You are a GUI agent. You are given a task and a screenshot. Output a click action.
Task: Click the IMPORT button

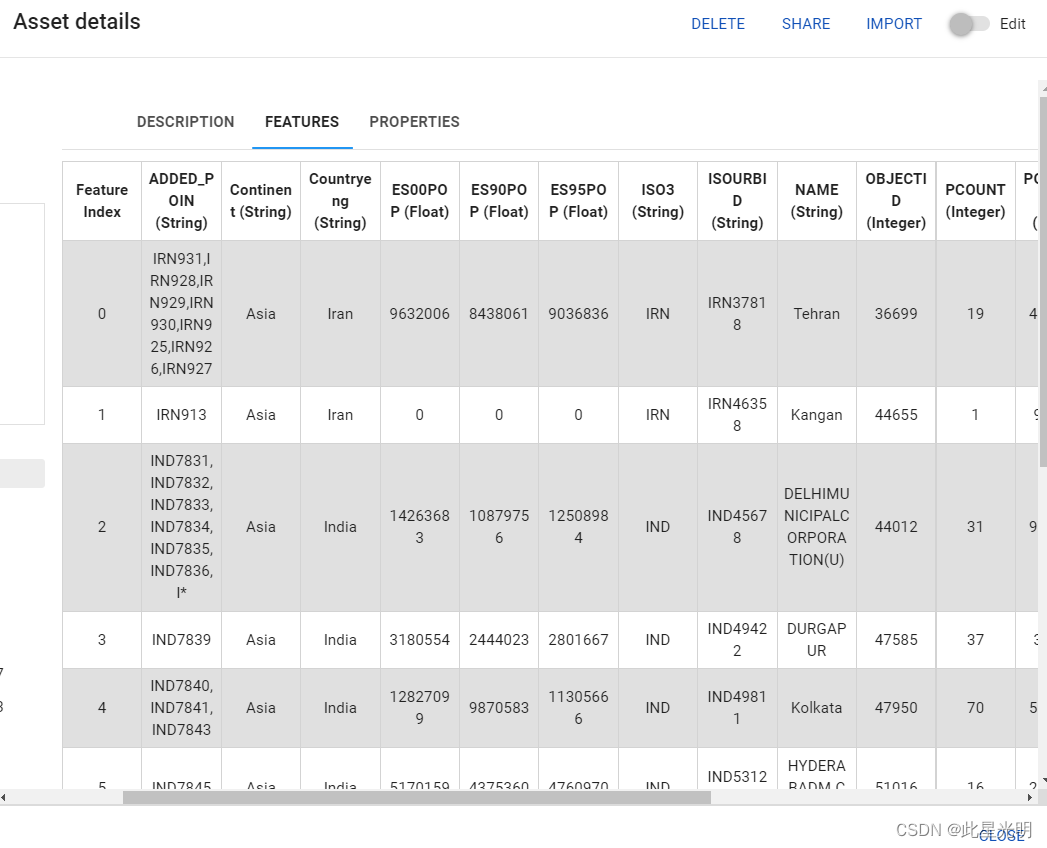pyautogui.click(x=893, y=24)
